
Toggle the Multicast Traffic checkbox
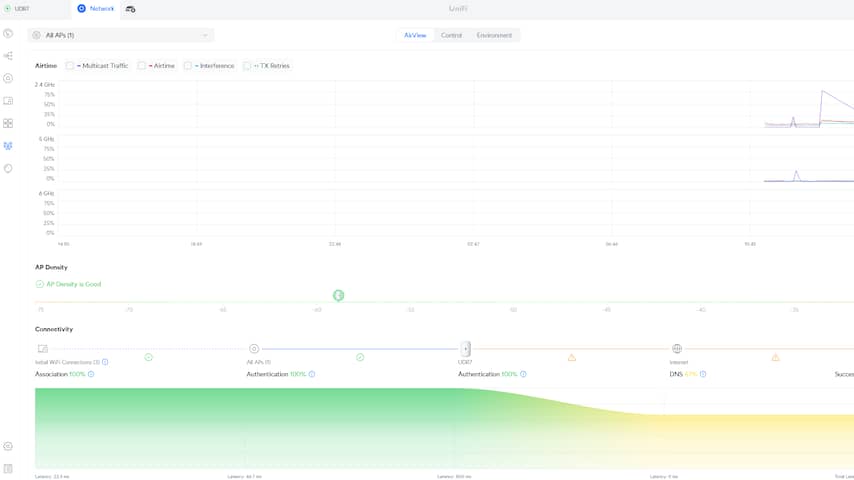[70, 66]
